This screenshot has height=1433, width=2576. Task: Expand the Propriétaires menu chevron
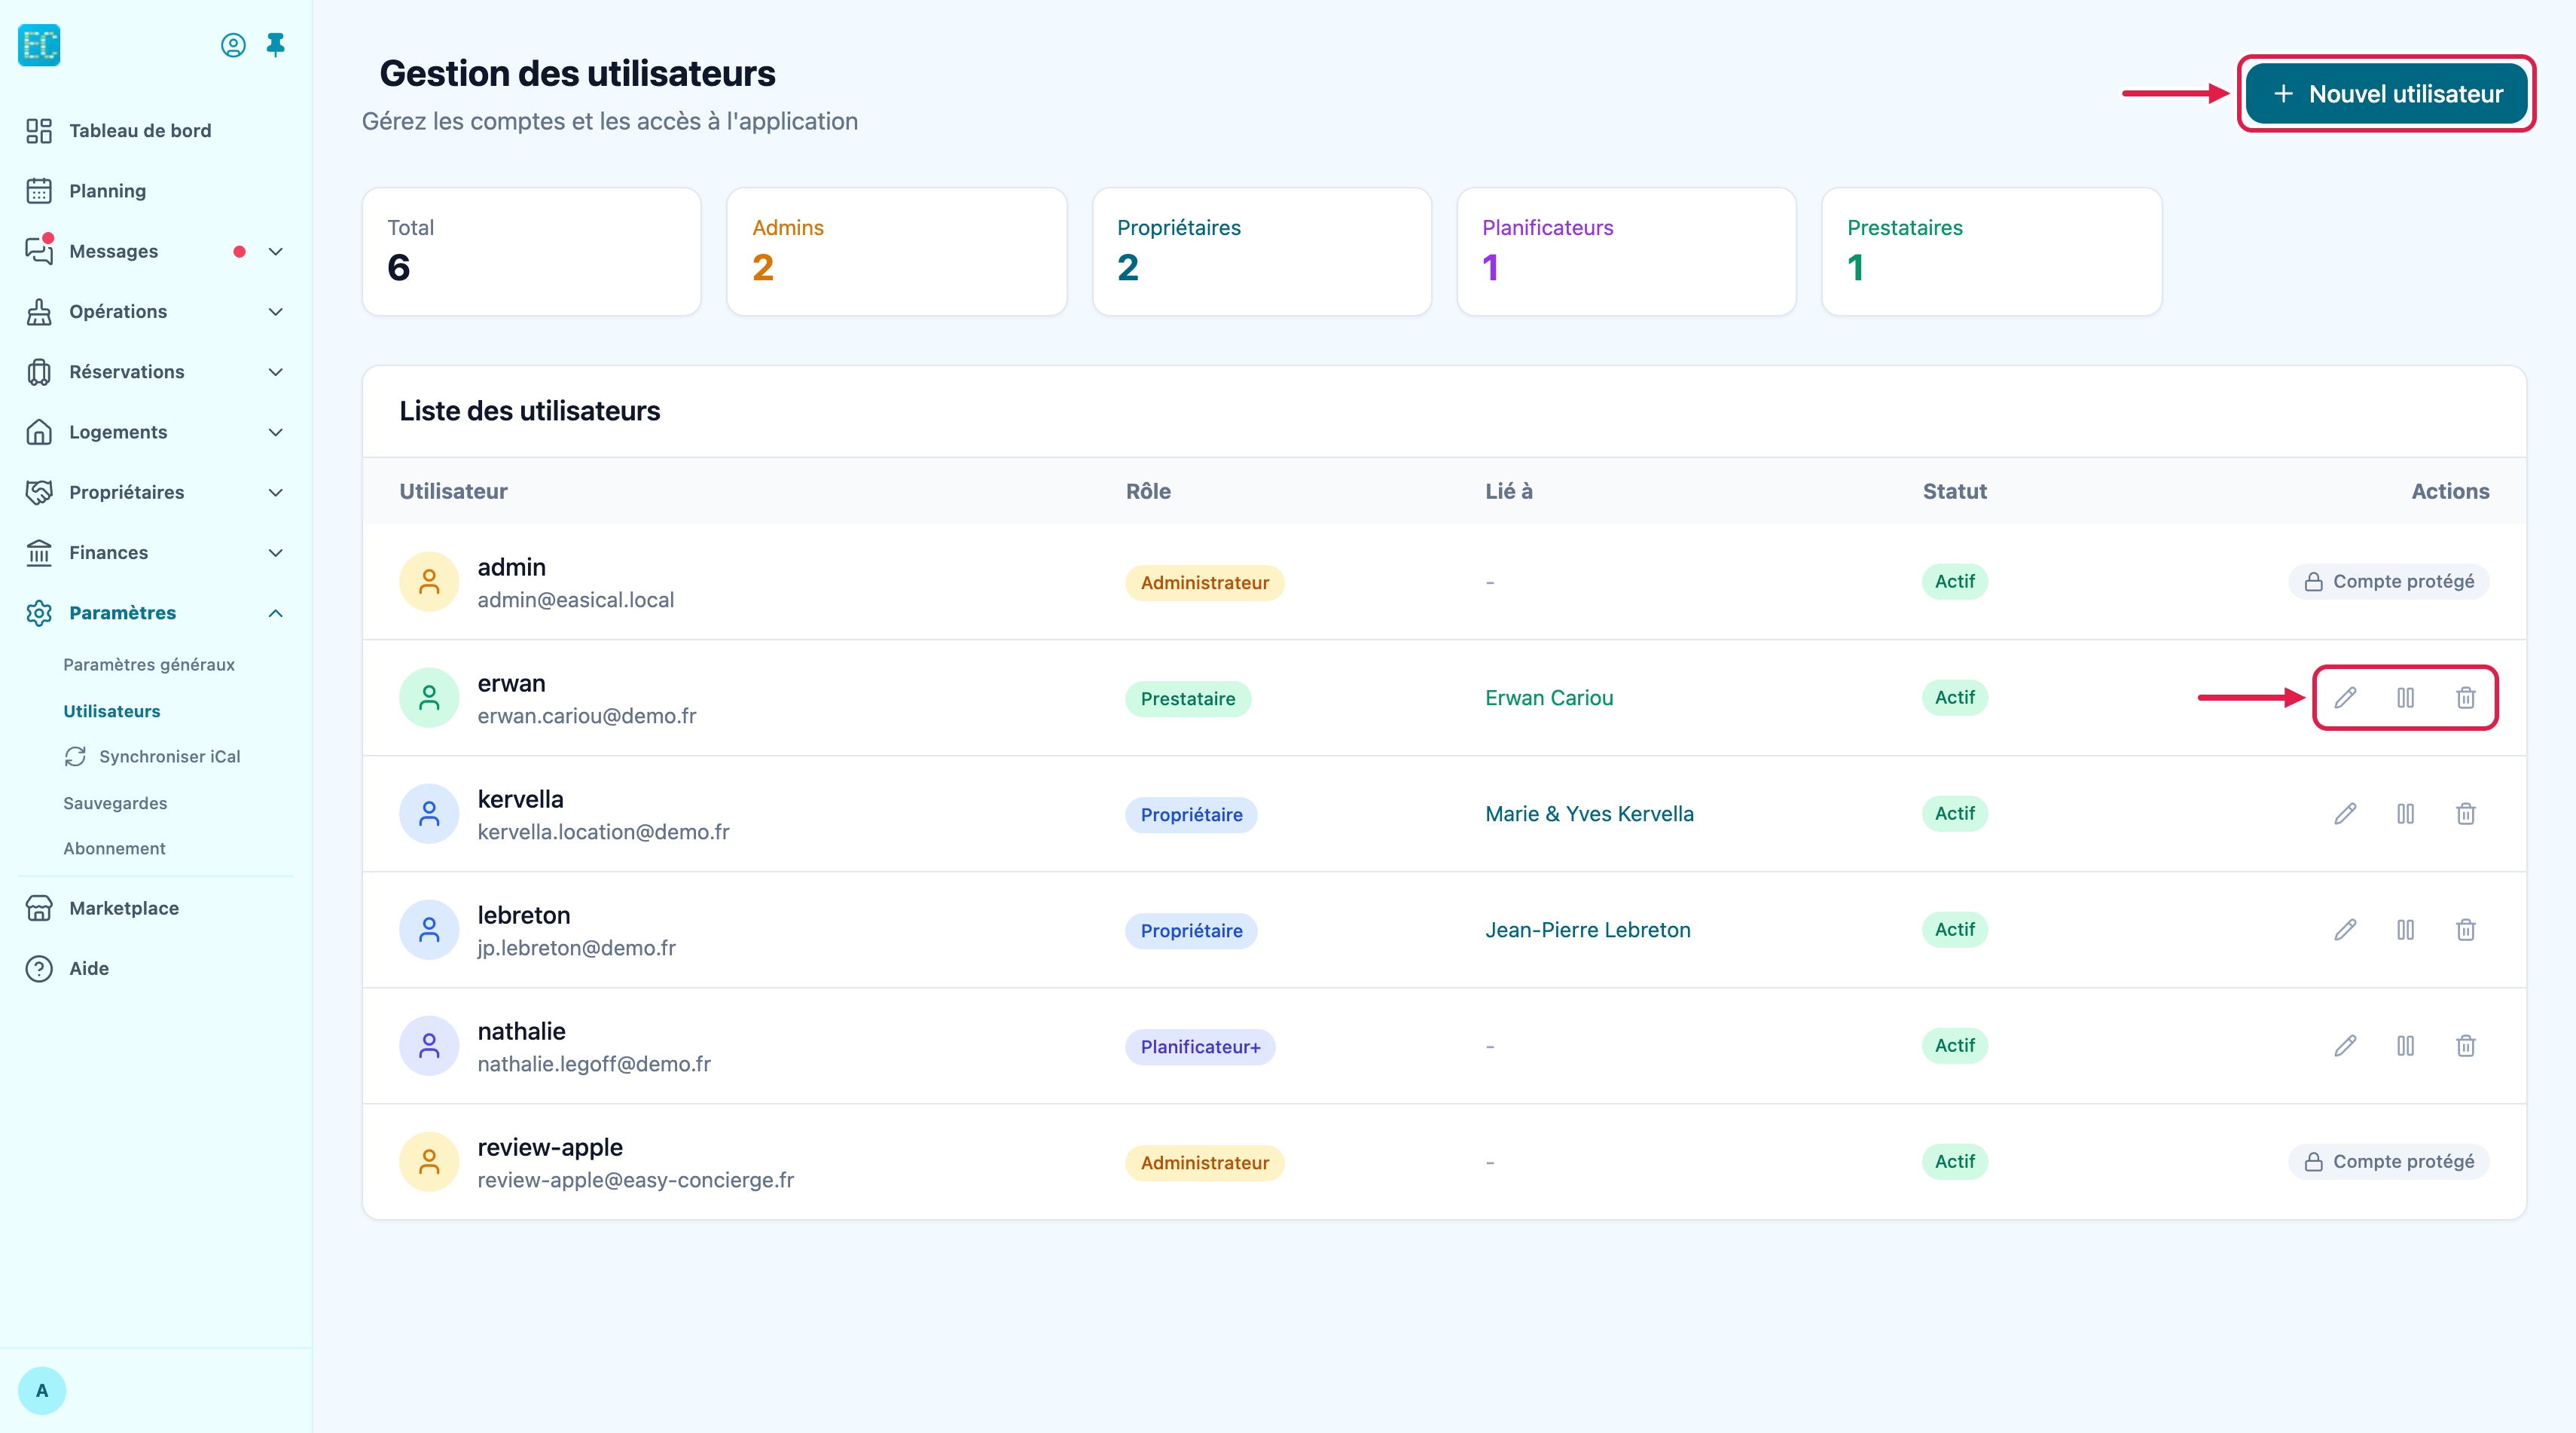coord(276,492)
